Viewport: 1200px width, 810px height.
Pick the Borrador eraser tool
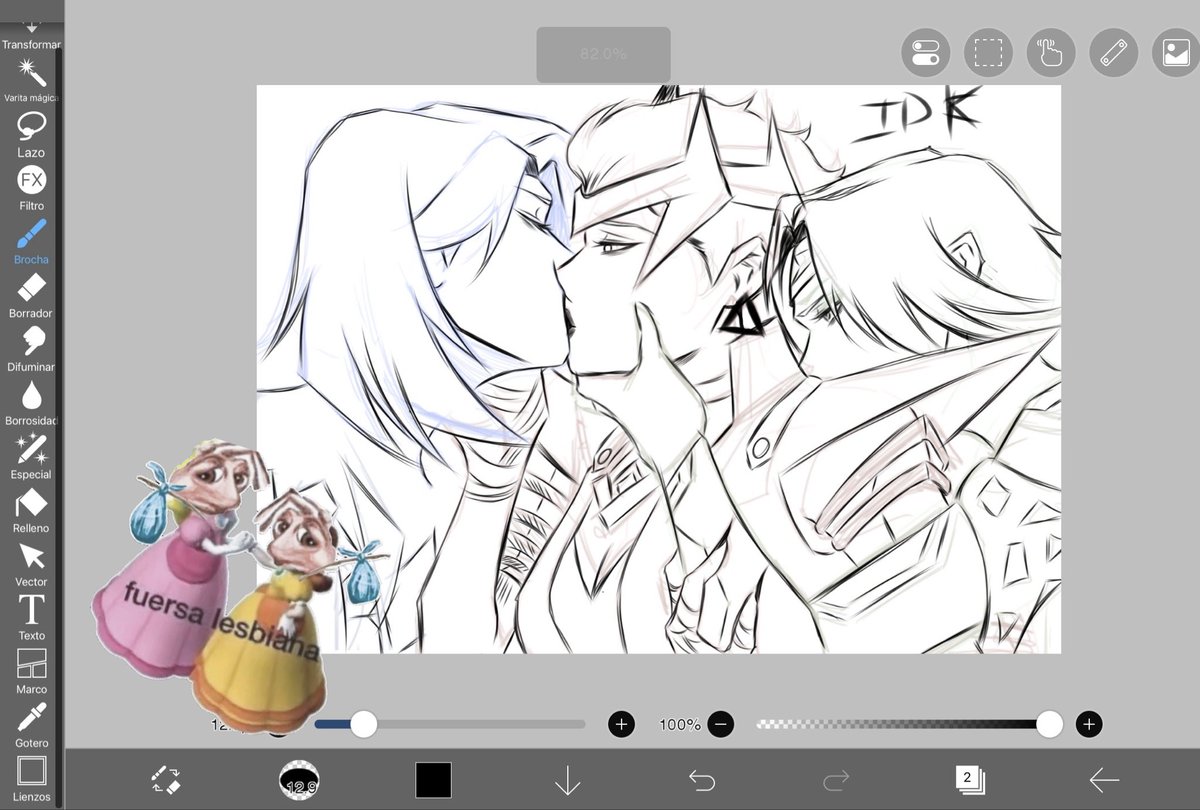(x=31, y=295)
